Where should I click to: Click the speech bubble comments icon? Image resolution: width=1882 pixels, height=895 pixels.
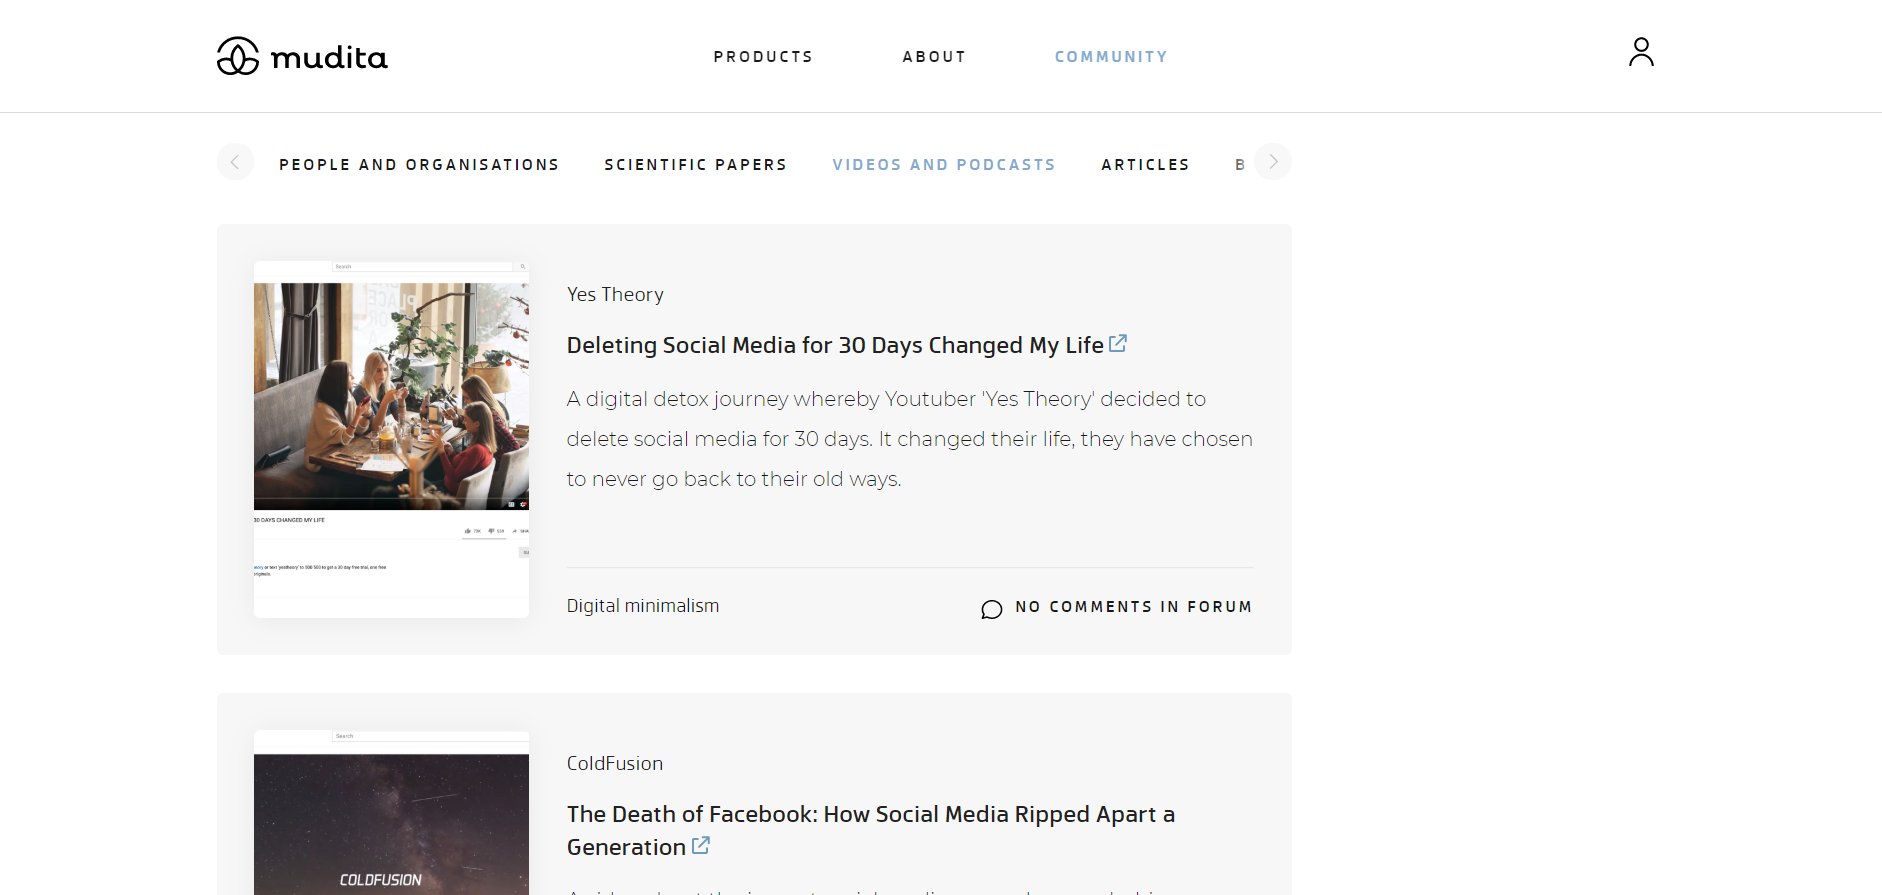tap(991, 609)
